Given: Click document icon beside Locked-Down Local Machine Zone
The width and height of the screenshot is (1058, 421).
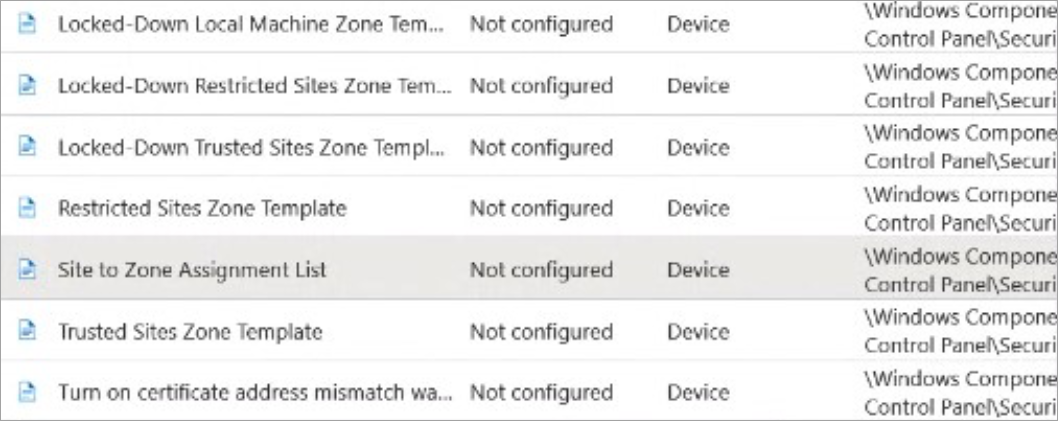Looking at the screenshot, I should click(x=29, y=24).
